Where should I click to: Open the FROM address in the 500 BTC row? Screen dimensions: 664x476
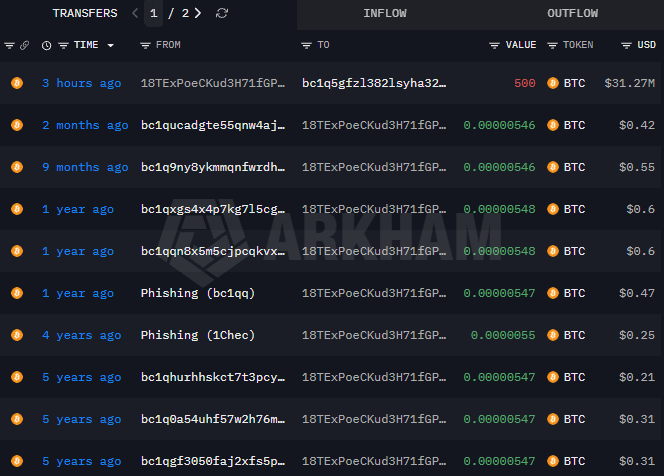point(213,83)
